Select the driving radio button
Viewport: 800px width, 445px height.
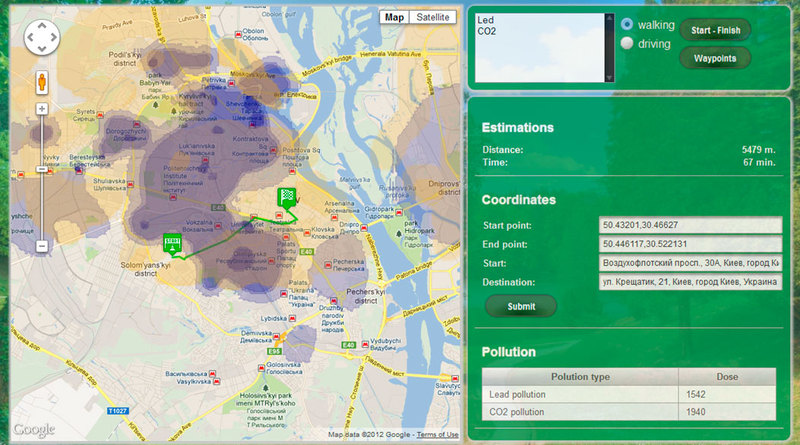click(x=627, y=43)
